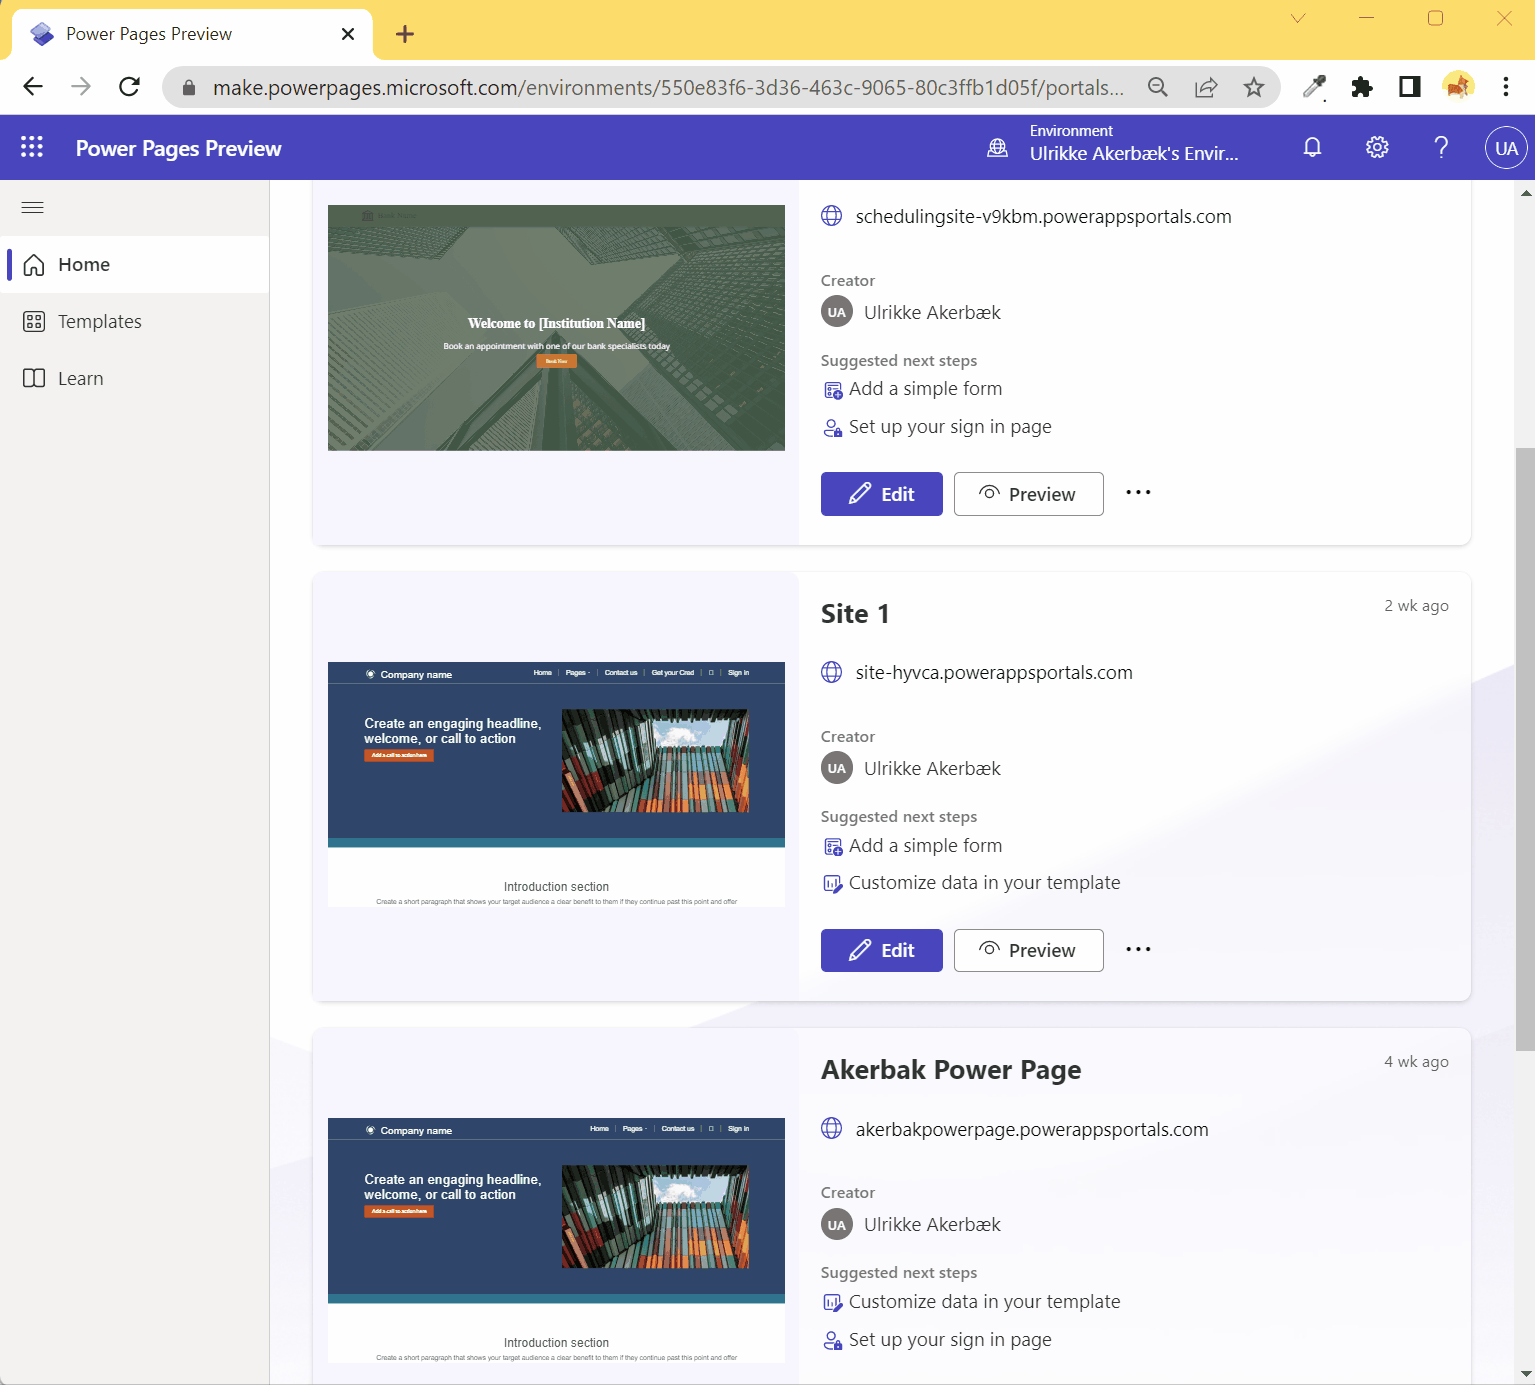Click Customize data for Akerbak Power Page
Screen dimensions: 1535x1385
[x=971, y=1302]
